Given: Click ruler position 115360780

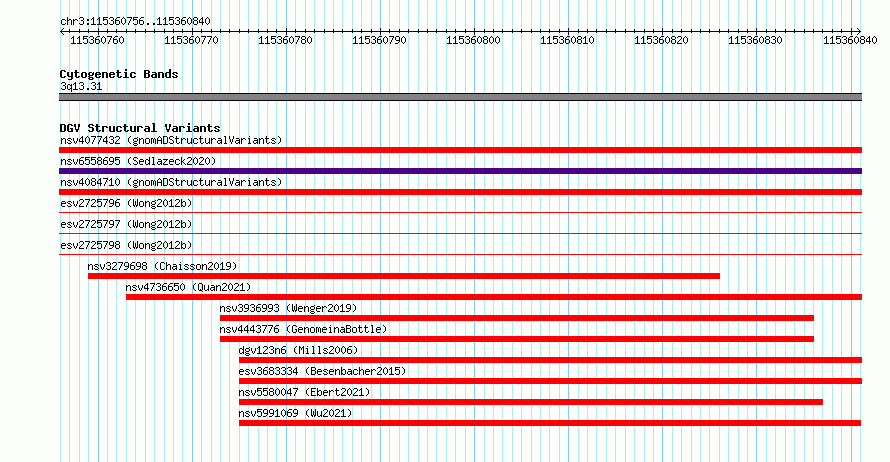Looking at the screenshot, I should tap(285, 40).
